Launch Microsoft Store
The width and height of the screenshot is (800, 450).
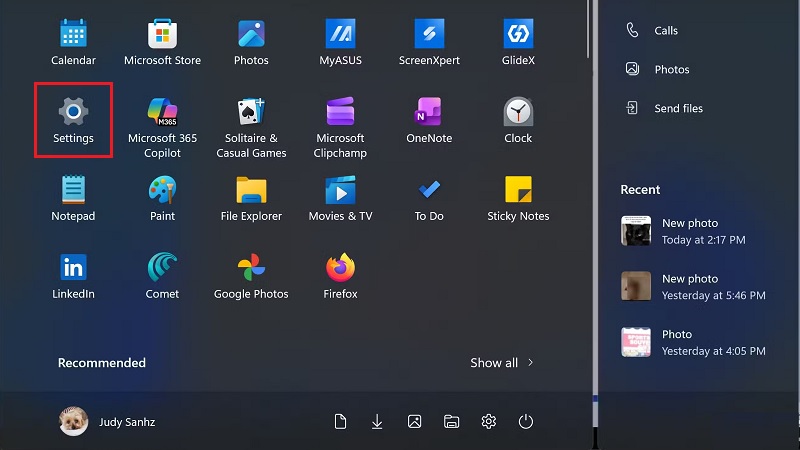162,42
